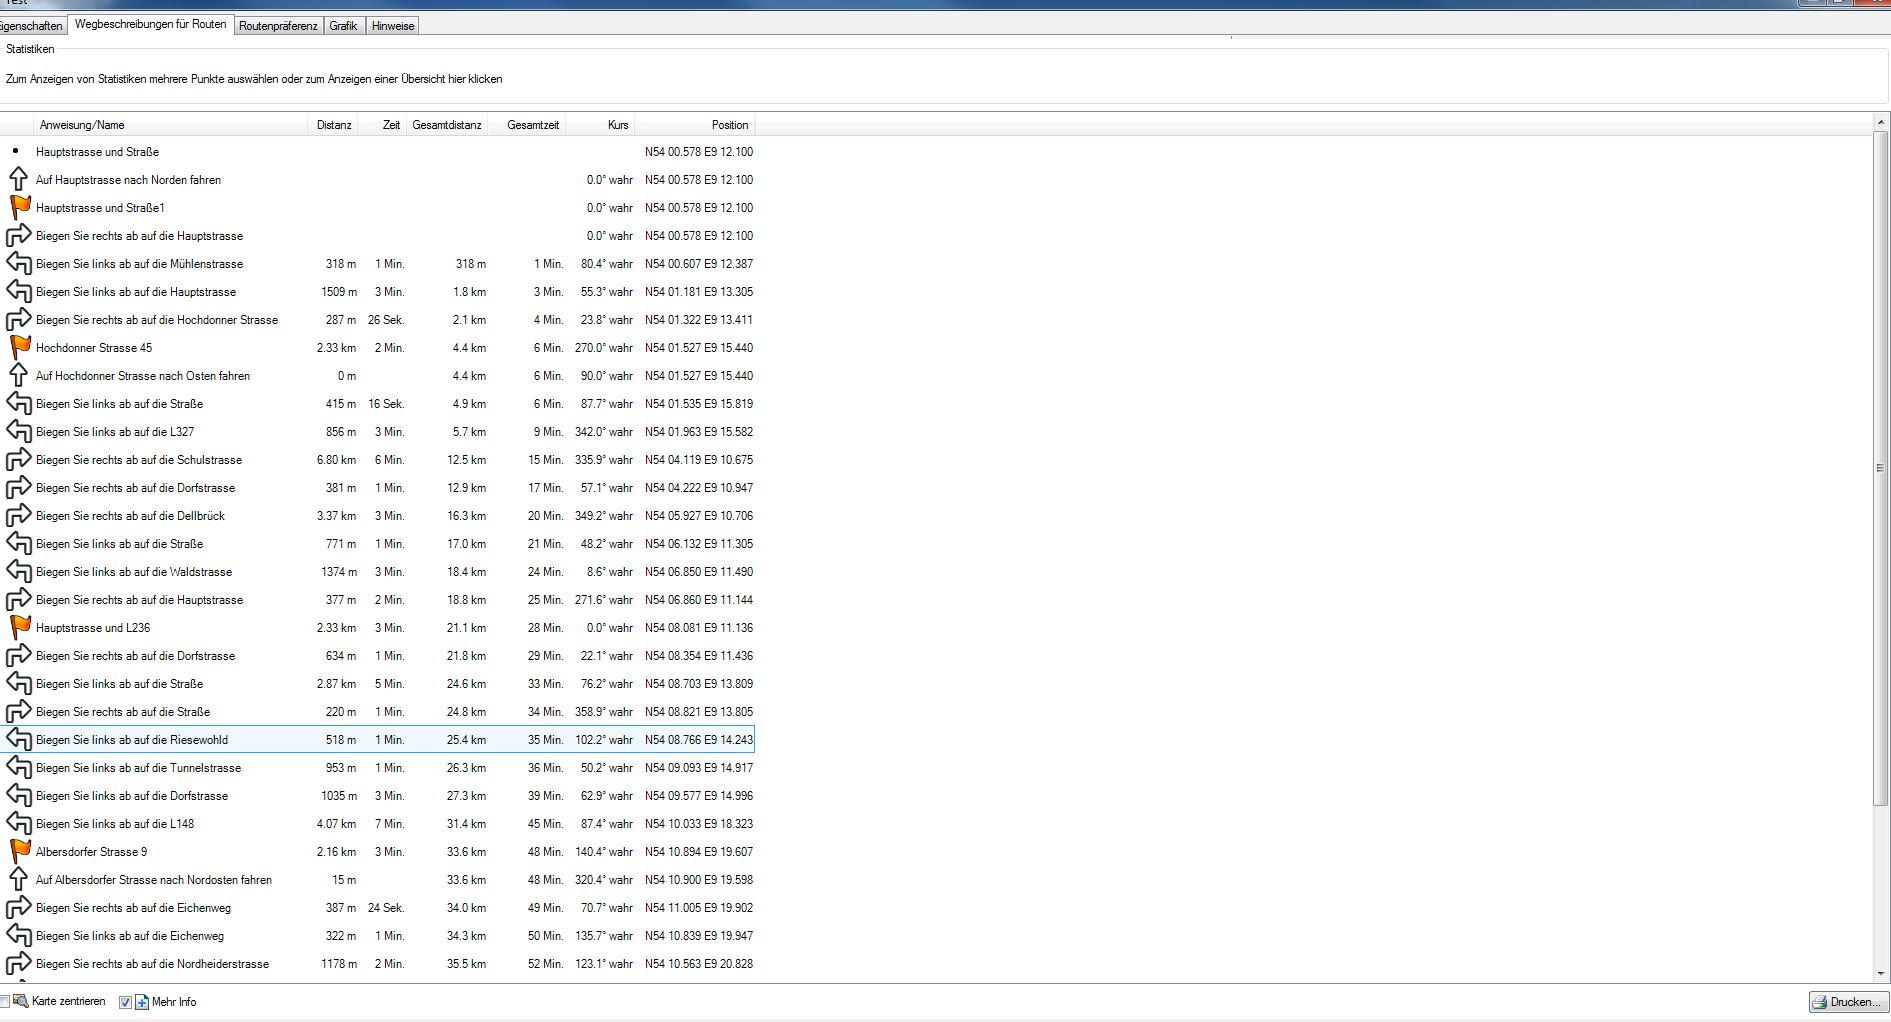Click the scrollbar down arrow in the route list
The image size is (1891, 1022).
(x=1880, y=973)
